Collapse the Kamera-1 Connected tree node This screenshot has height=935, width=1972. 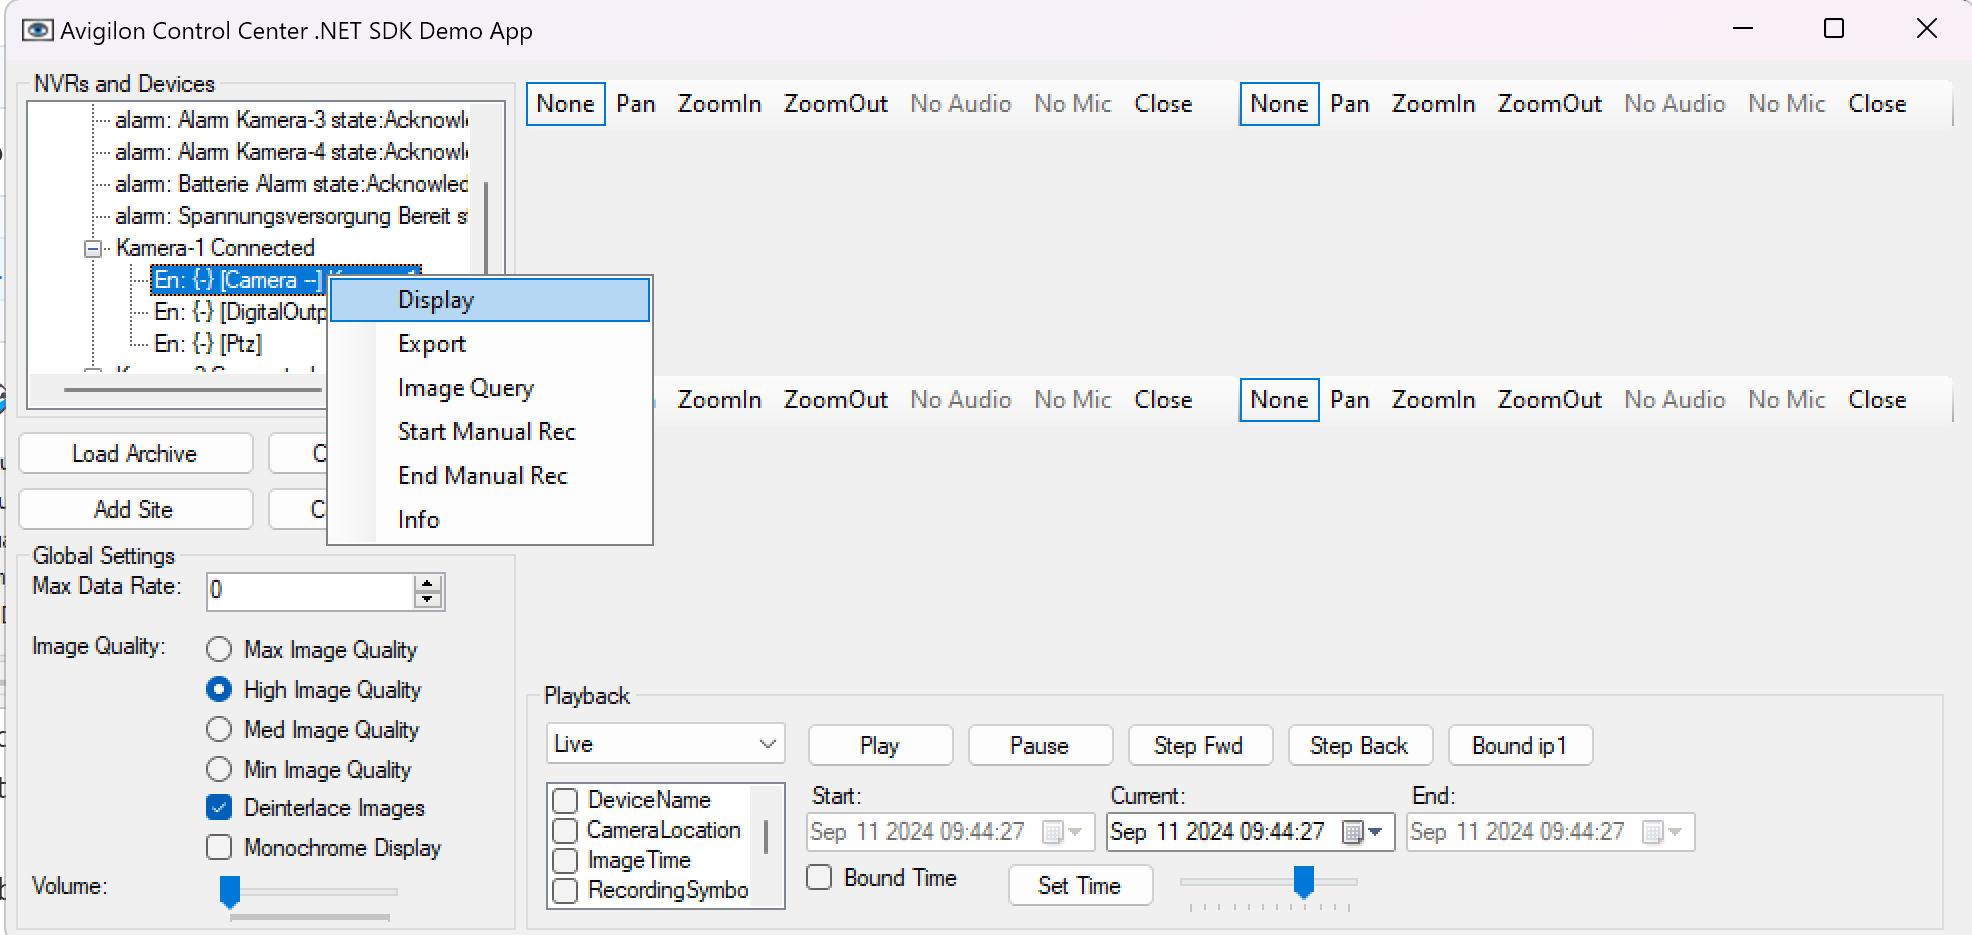[93, 249]
